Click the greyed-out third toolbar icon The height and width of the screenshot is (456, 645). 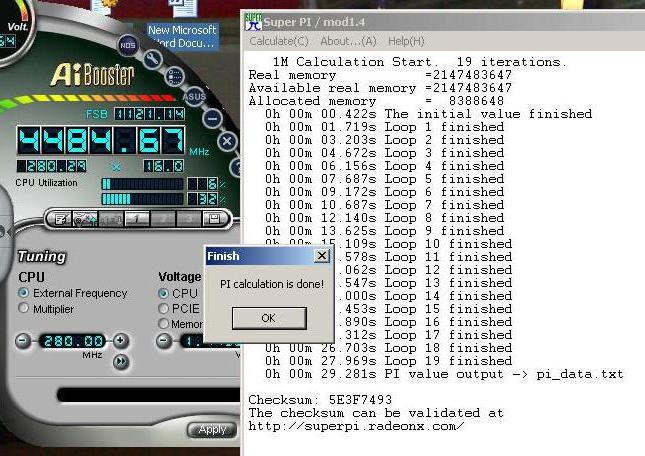[x=111, y=219]
